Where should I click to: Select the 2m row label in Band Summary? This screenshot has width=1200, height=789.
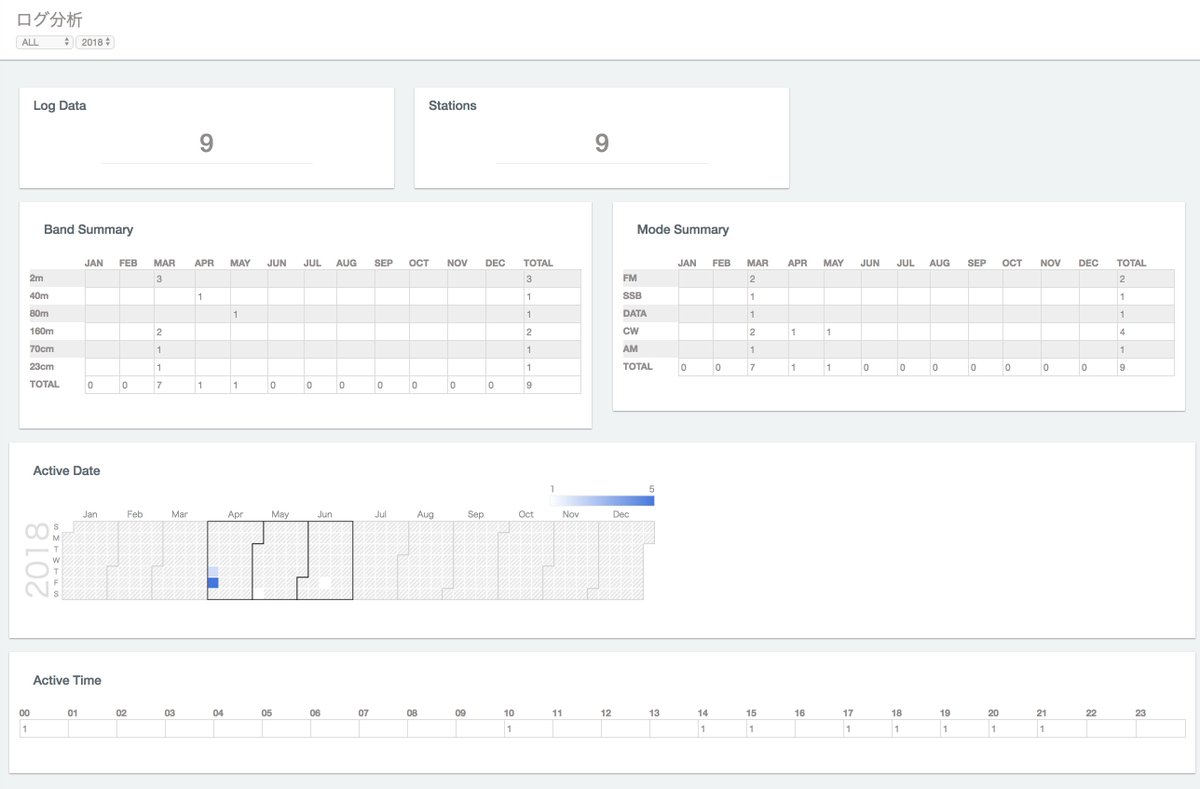37,278
